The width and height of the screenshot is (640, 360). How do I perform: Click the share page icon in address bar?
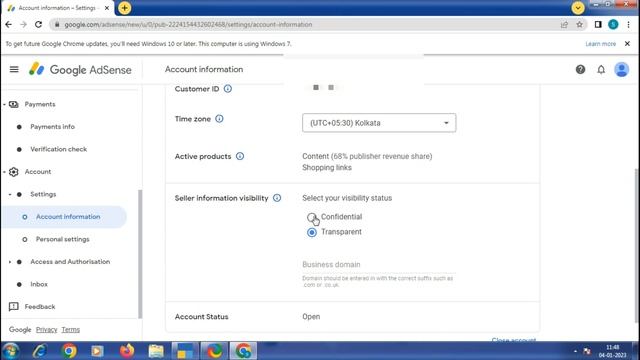pos(564,24)
